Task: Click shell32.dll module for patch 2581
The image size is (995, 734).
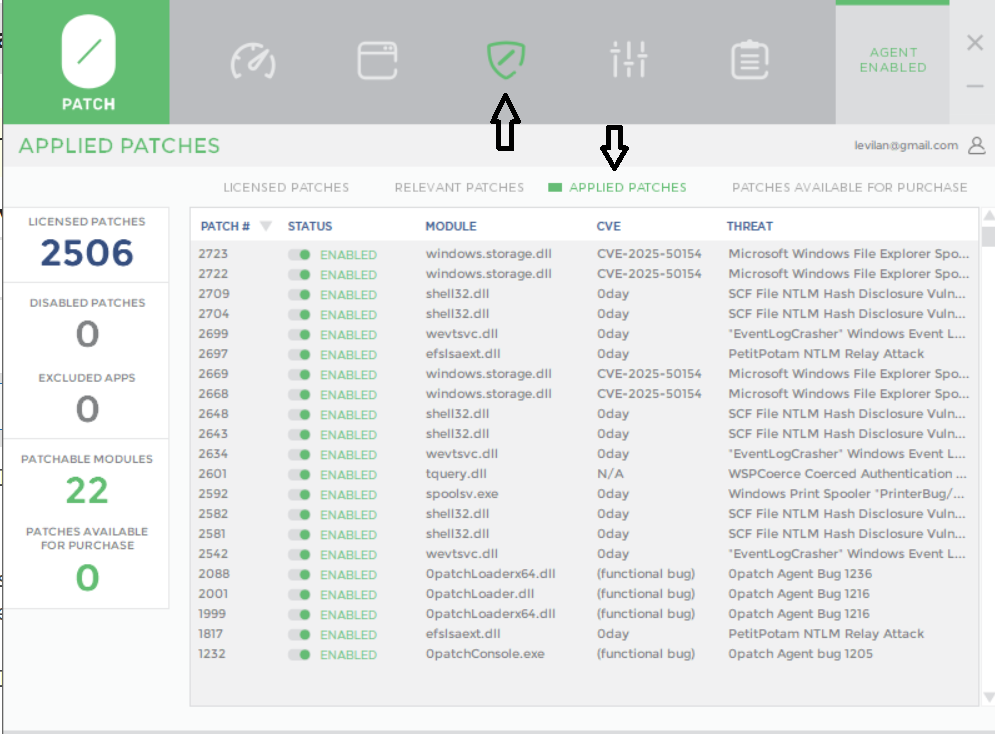Action: coord(457,534)
